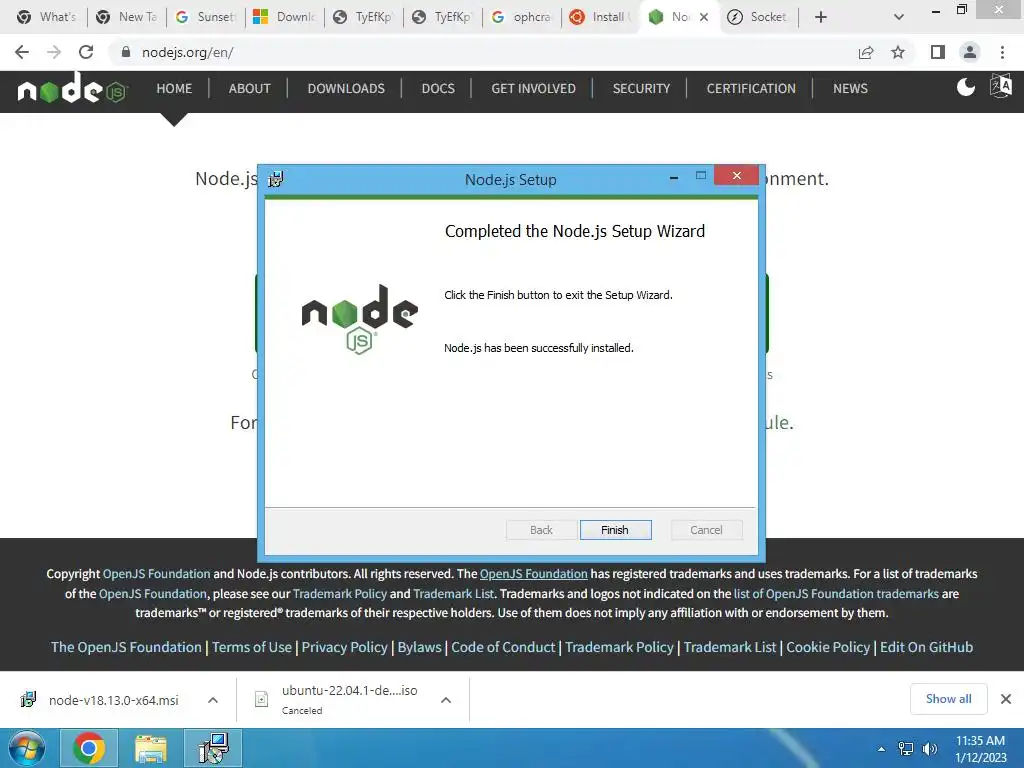
Task: Open the Cookie Policy footer link
Action: [828, 647]
